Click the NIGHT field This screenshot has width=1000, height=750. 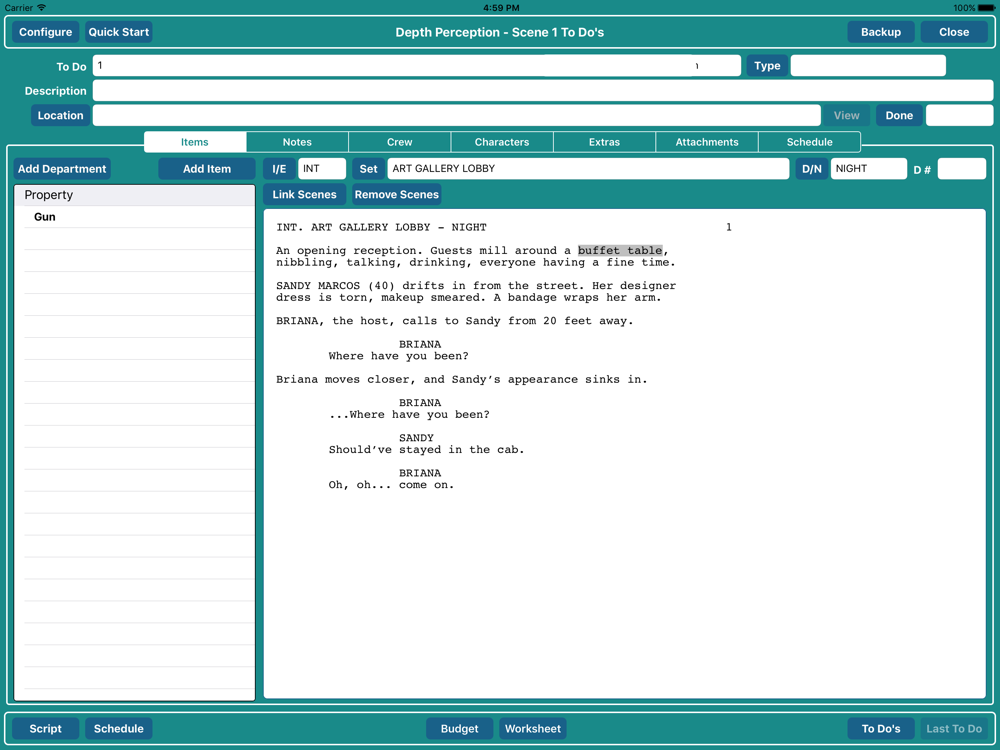tap(869, 169)
